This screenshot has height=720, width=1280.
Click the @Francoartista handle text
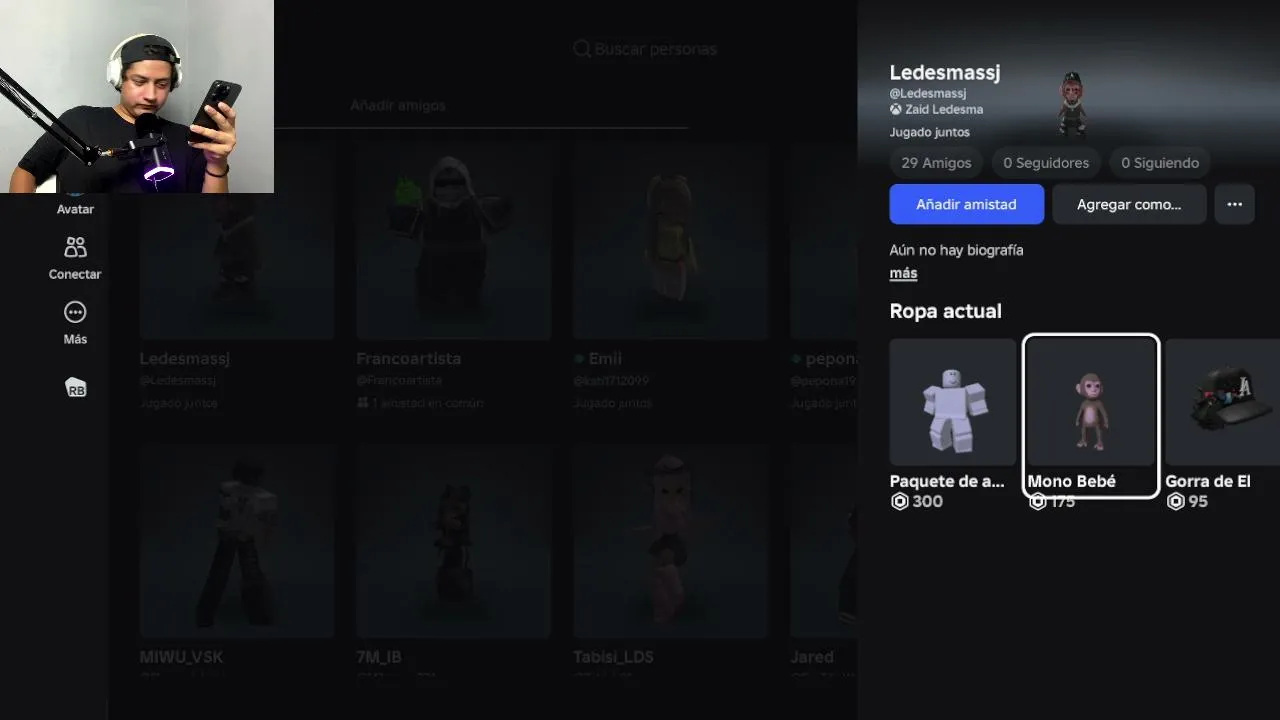pyautogui.click(x=399, y=381)
